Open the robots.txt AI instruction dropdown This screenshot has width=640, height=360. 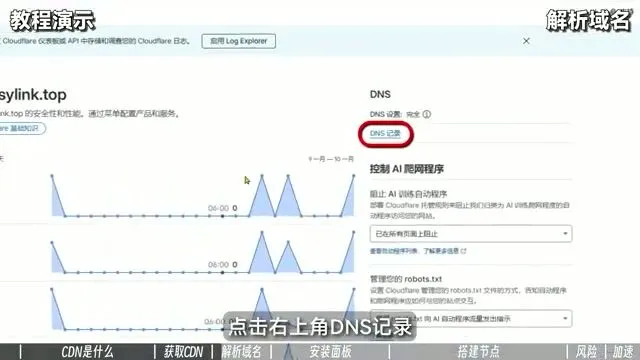pos(471,318)
